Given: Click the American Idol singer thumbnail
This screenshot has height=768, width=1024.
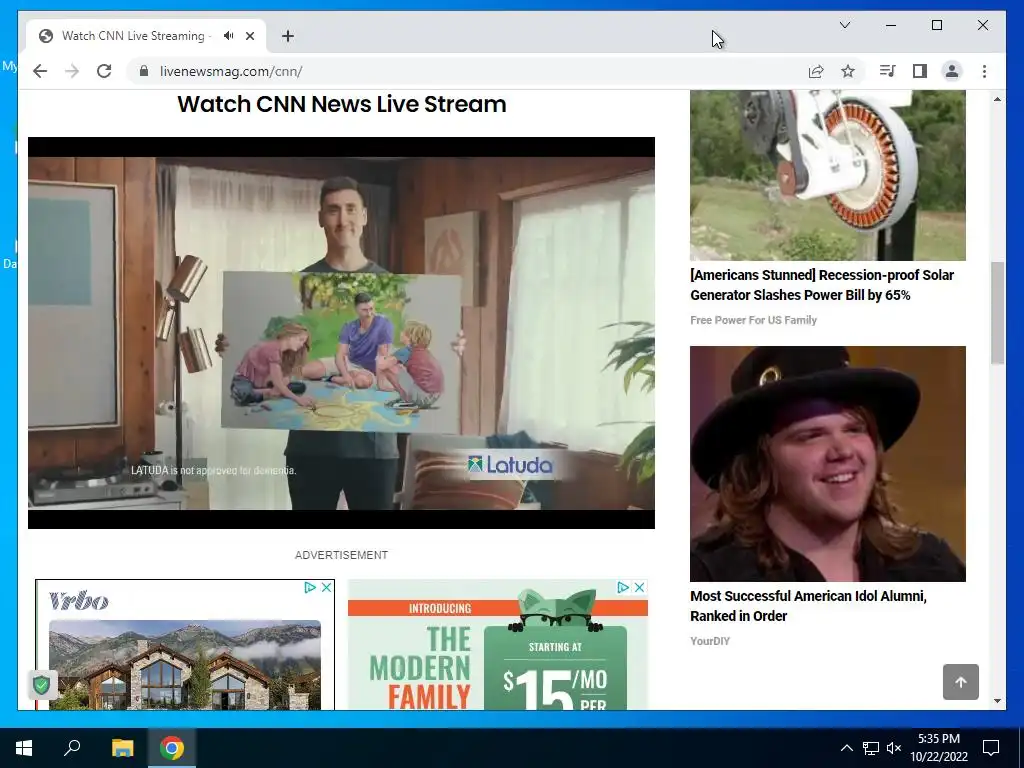Looking at the screenshot, I should pyautogui.click(x=827, y=464).
